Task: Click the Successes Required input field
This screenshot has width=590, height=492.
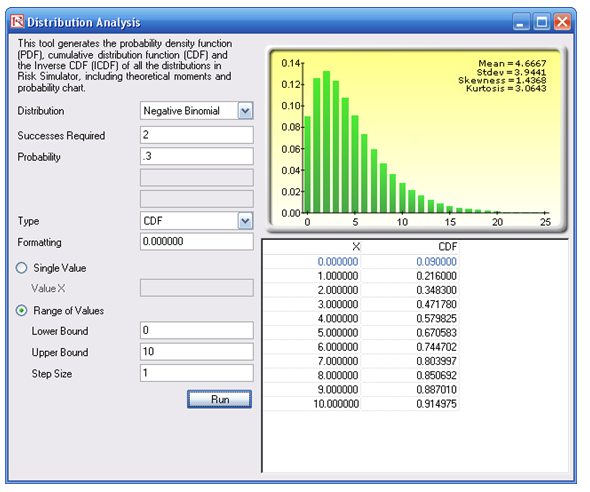Action: click(196, 135)
